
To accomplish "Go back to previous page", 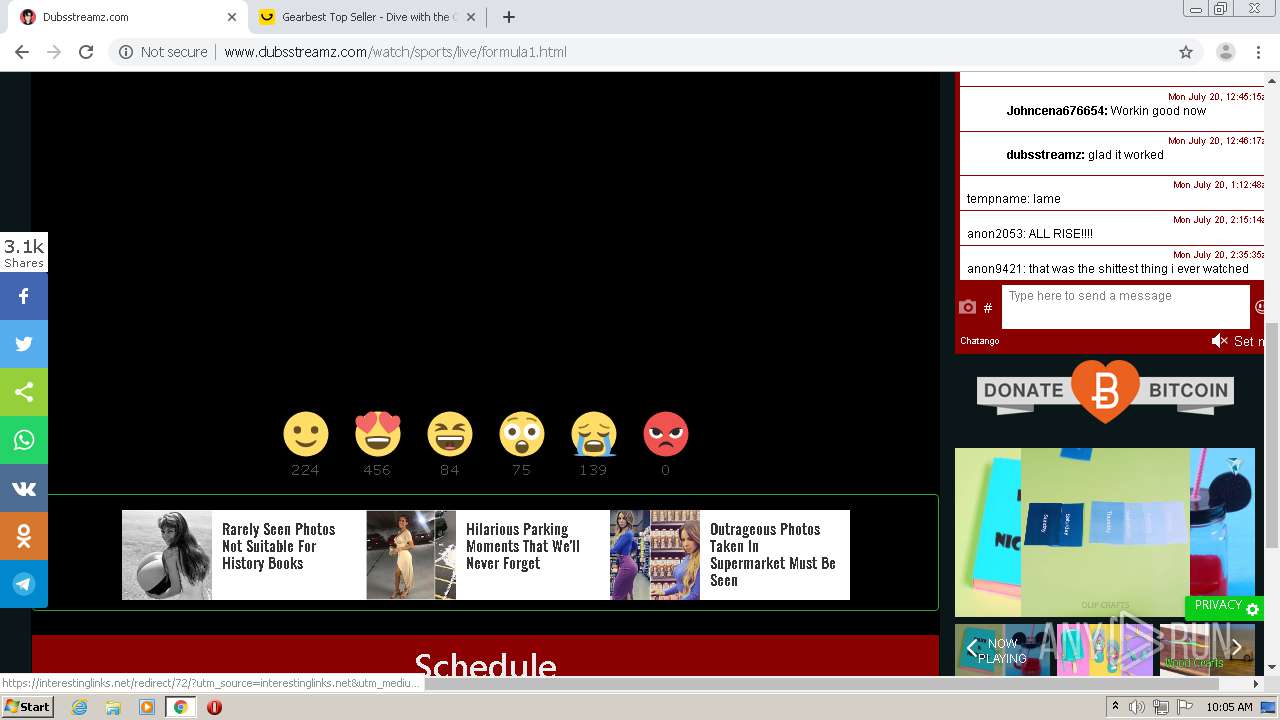I will [22, 52].
